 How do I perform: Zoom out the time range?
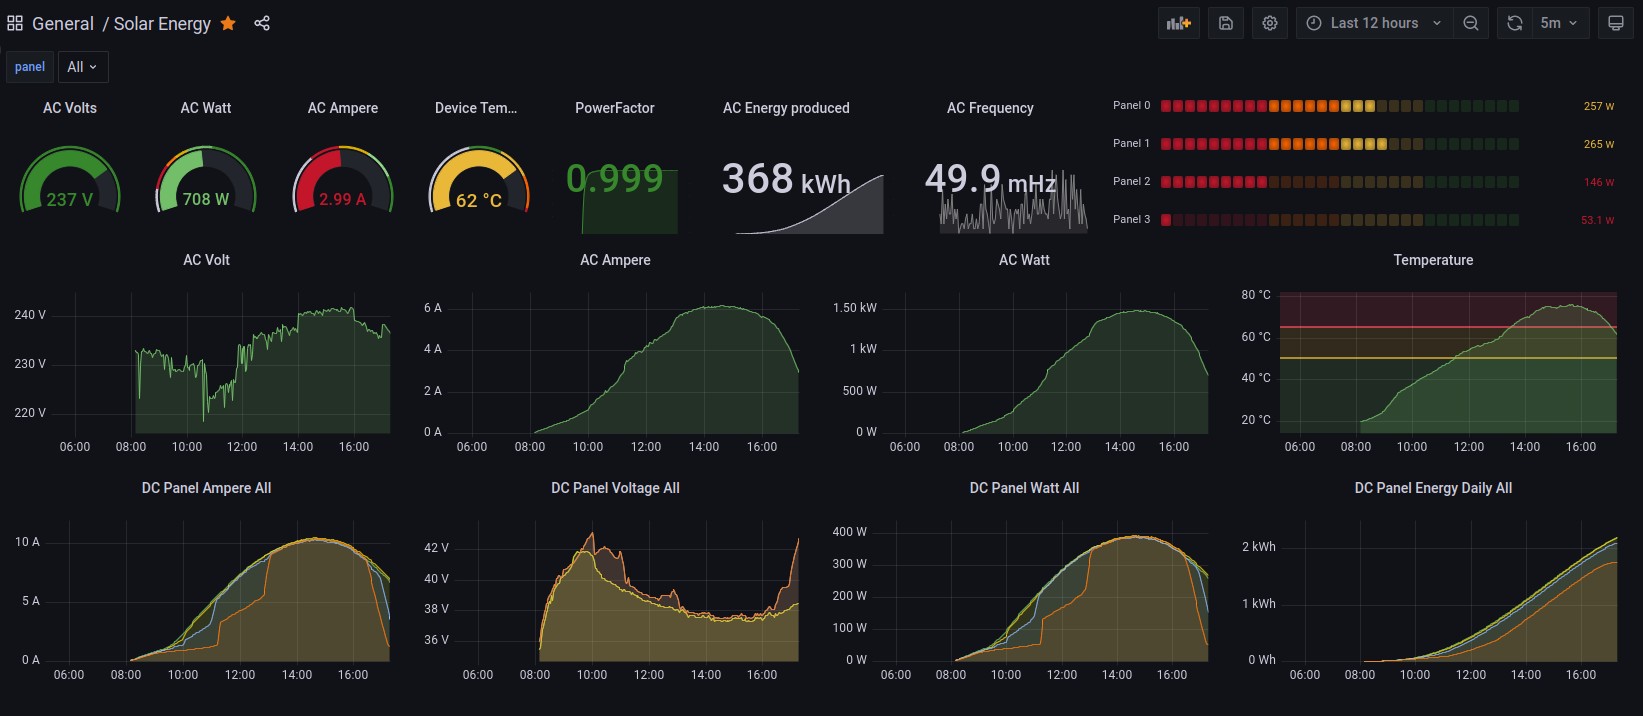[1471, 23]
